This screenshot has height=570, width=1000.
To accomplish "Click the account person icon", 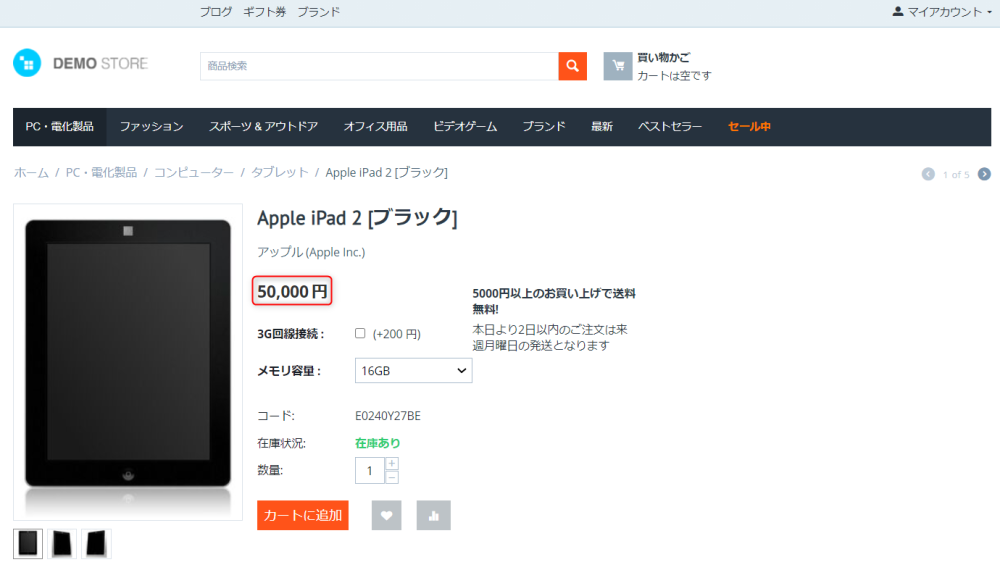I will [898, 11].
